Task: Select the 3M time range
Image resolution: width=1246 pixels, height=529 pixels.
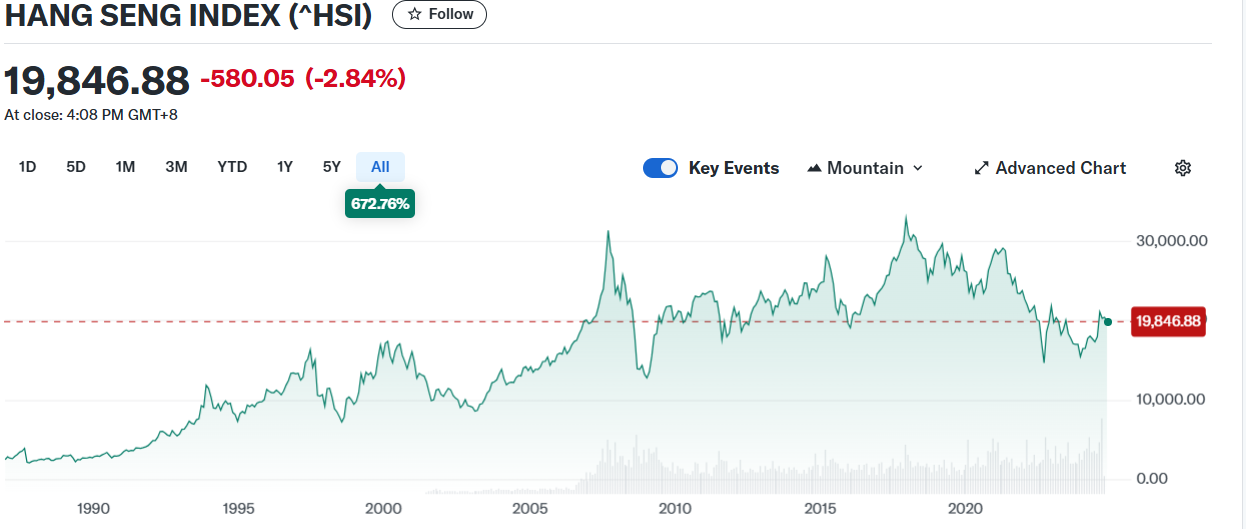Action: [176, 167]
